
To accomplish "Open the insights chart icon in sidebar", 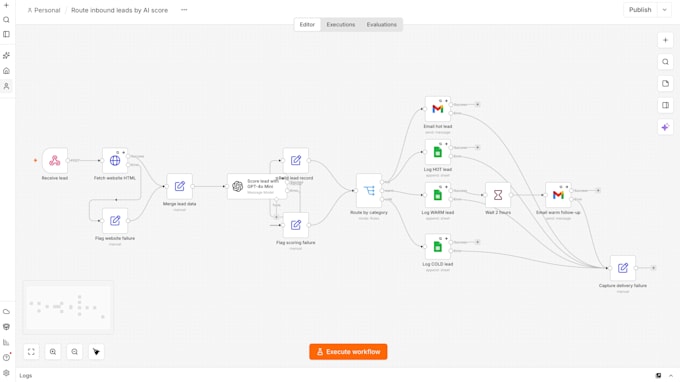I will click(6, 343).
